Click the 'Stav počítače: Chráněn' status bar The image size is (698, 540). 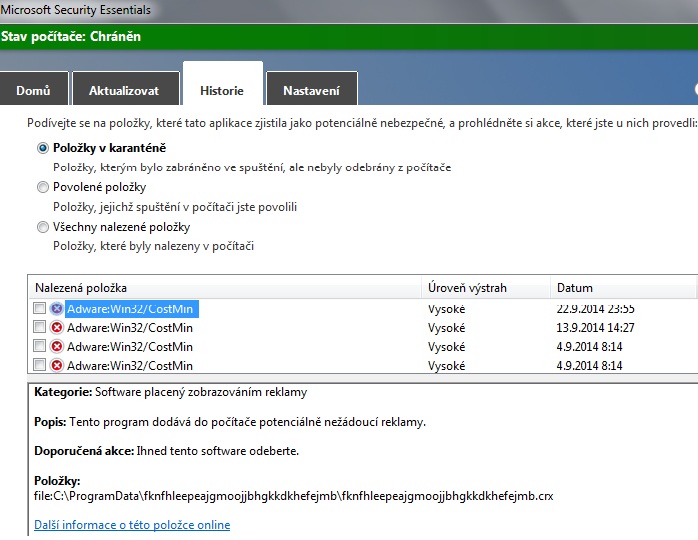coord(349,37)
